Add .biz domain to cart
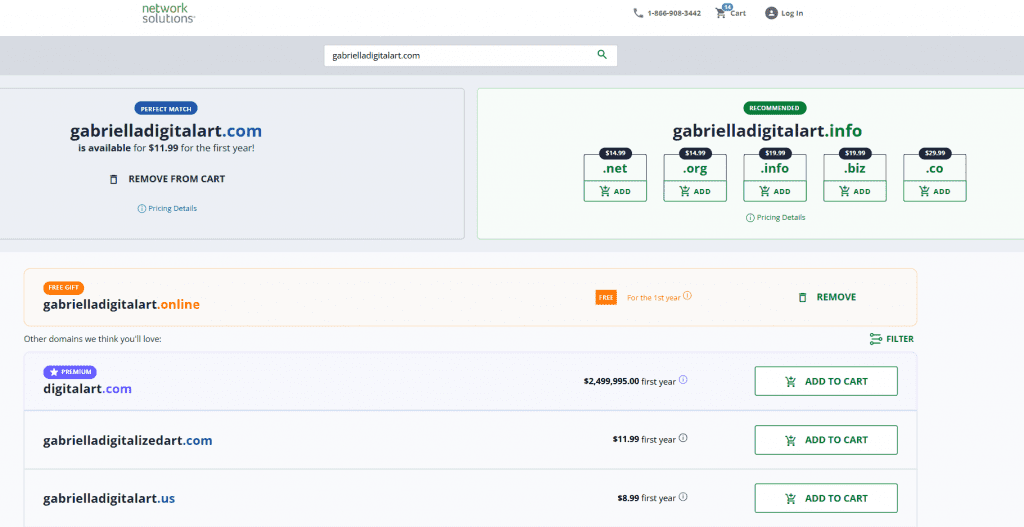 [855, 191]
